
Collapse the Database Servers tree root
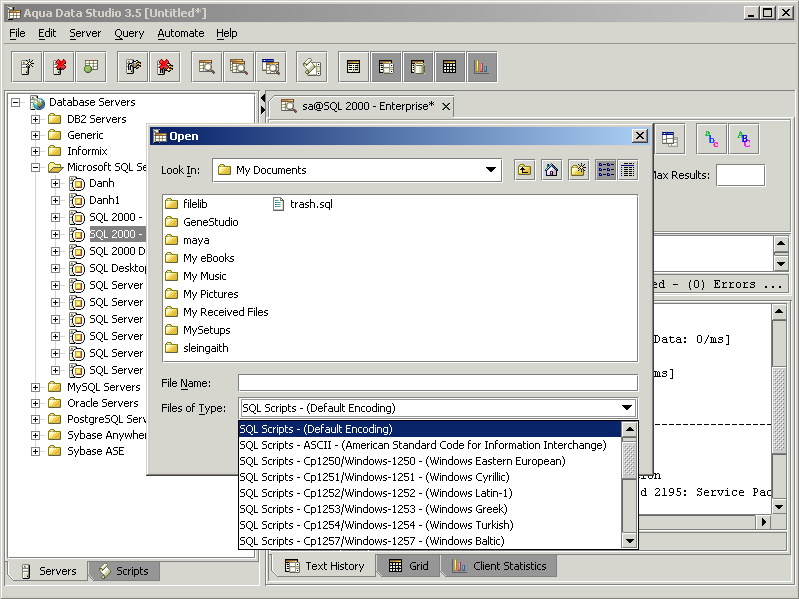[x=16, y=102]
